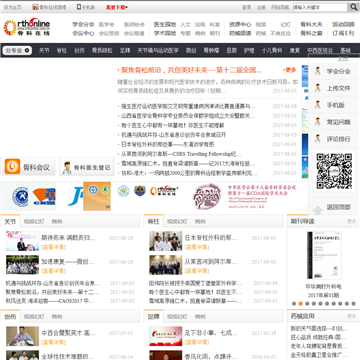360x360 pixels.
Task: Expand the 分专业 specialty selector
Action: point(17,51)
